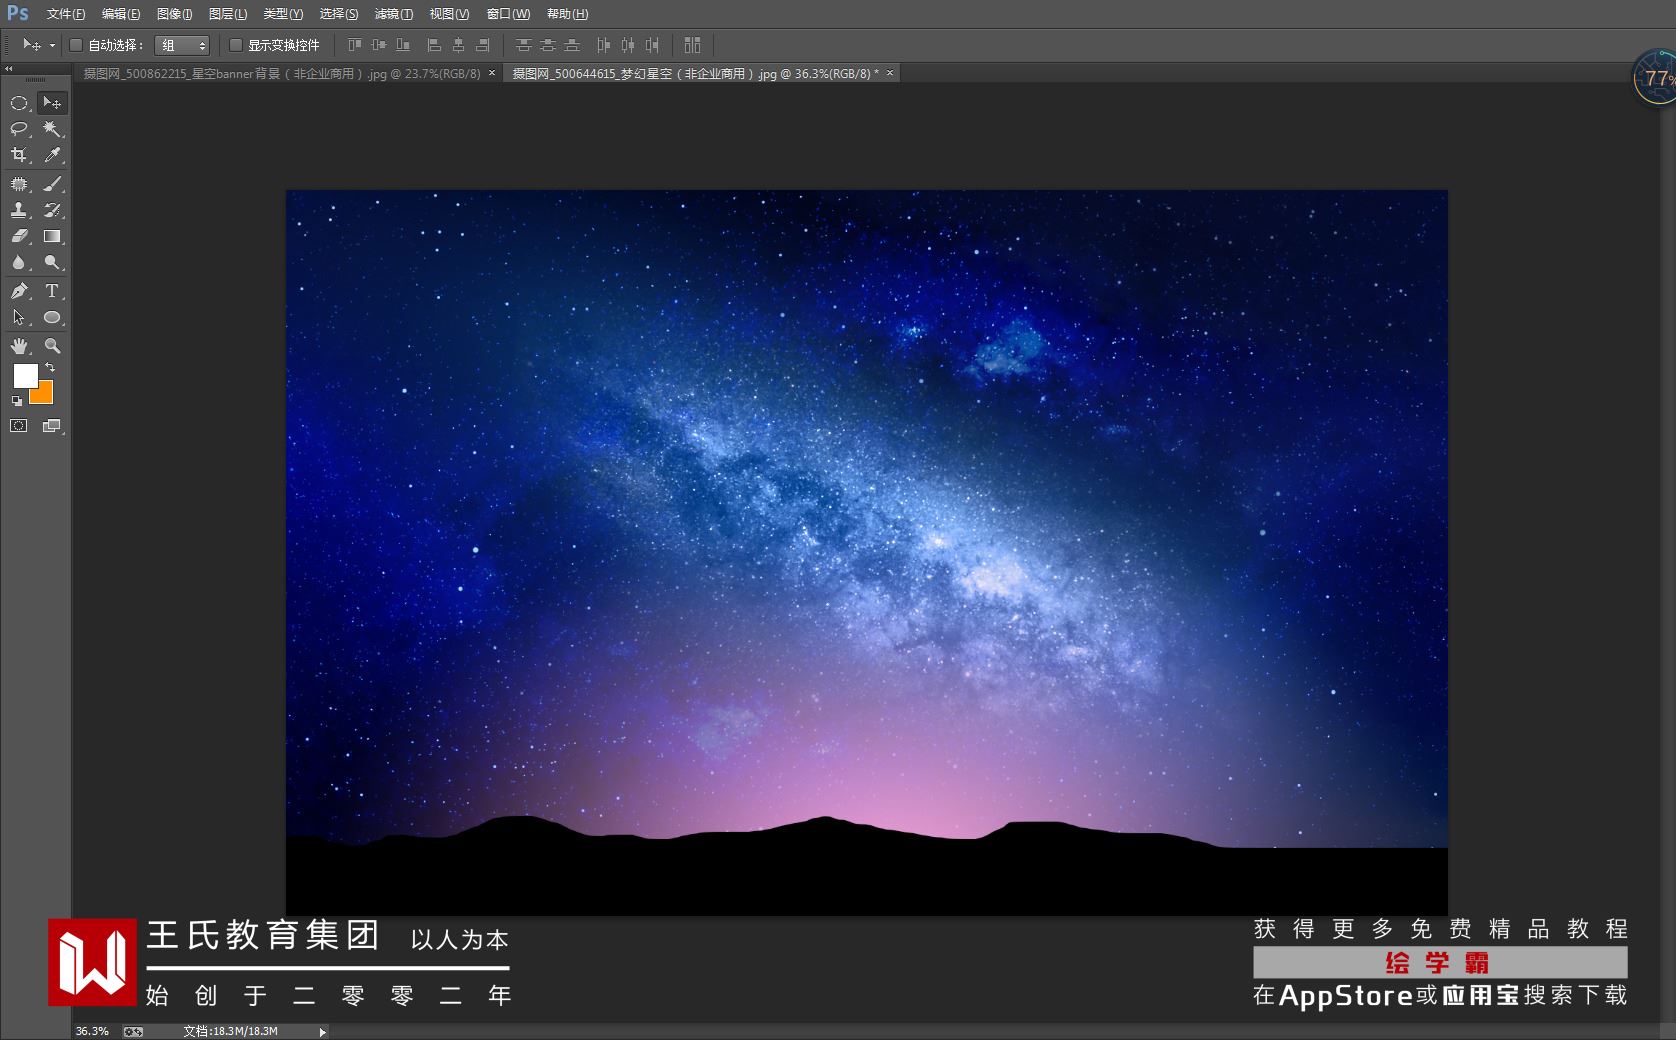Select the Blur tool
Viewport: 1676px width, 1040px height.
(x=19, y=262)
